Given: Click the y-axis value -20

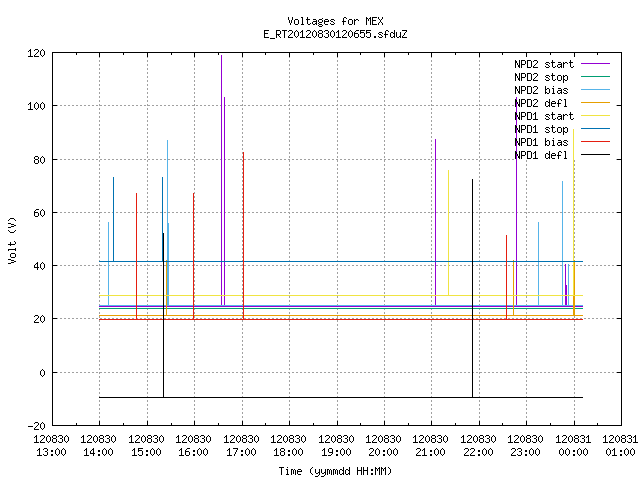Looking at the screenshot, I should [x=36, y=426].
